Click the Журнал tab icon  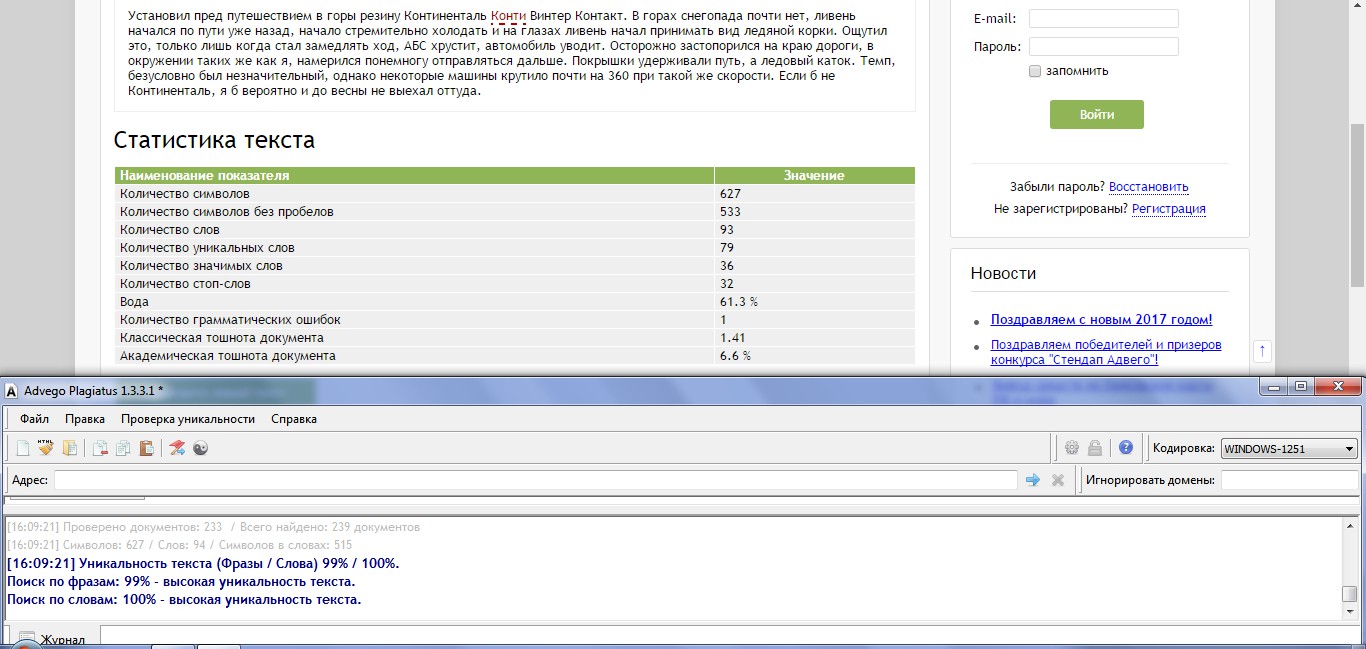click(26, 639)
